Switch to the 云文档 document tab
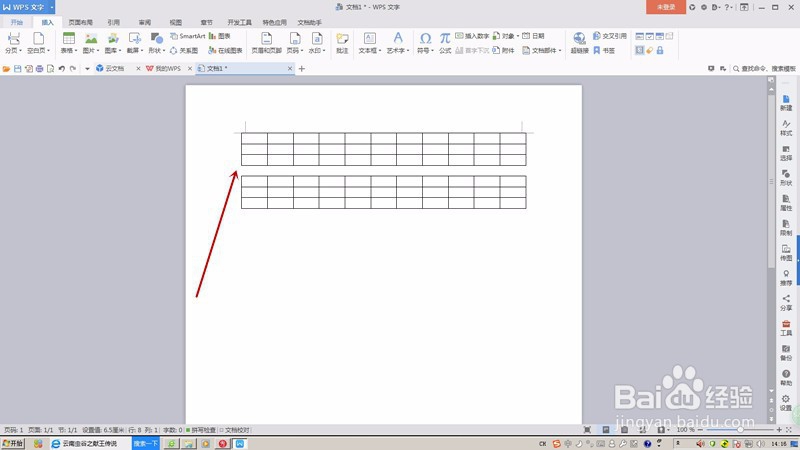Viewport: 800px width, 450px height. coord(114,68)
